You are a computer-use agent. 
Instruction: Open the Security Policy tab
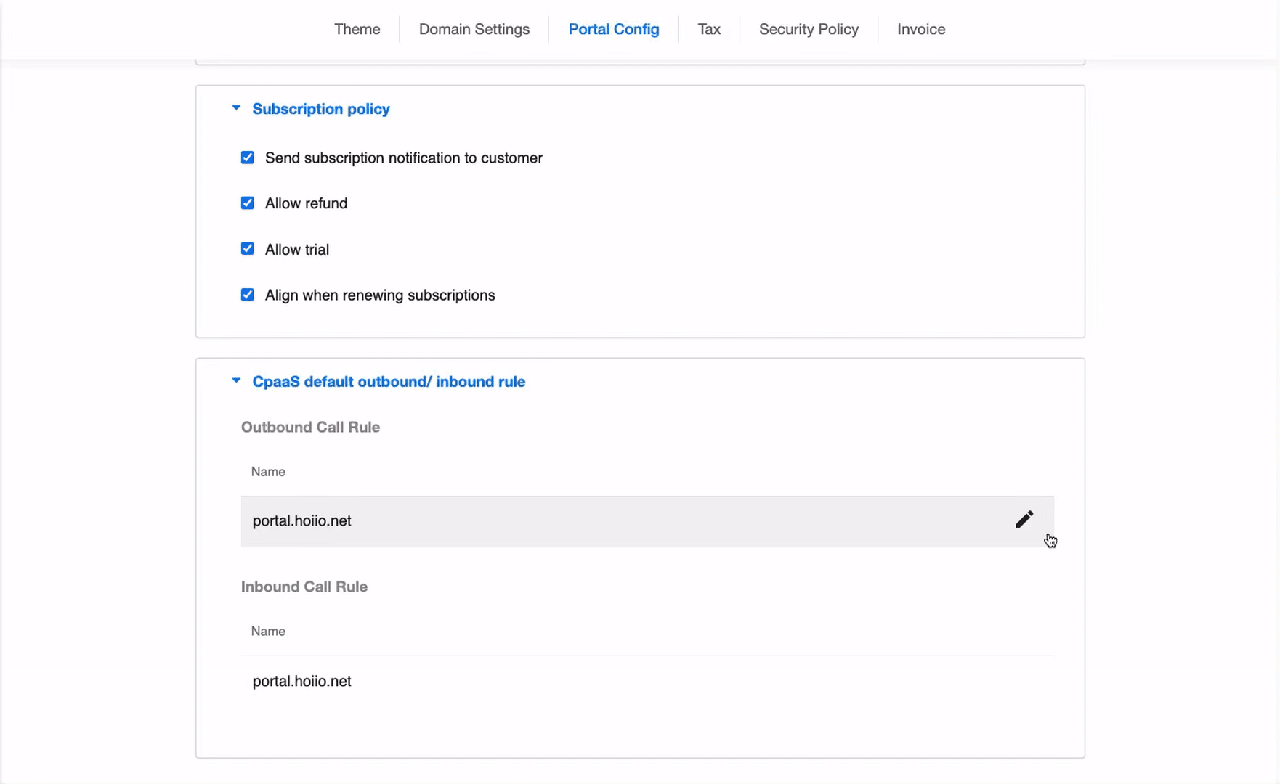tap(809, 29)
